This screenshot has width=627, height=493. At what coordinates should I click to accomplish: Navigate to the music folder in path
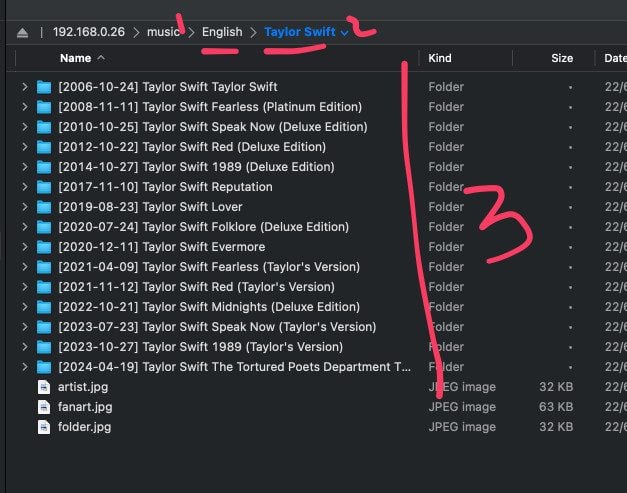pos(164,32)
